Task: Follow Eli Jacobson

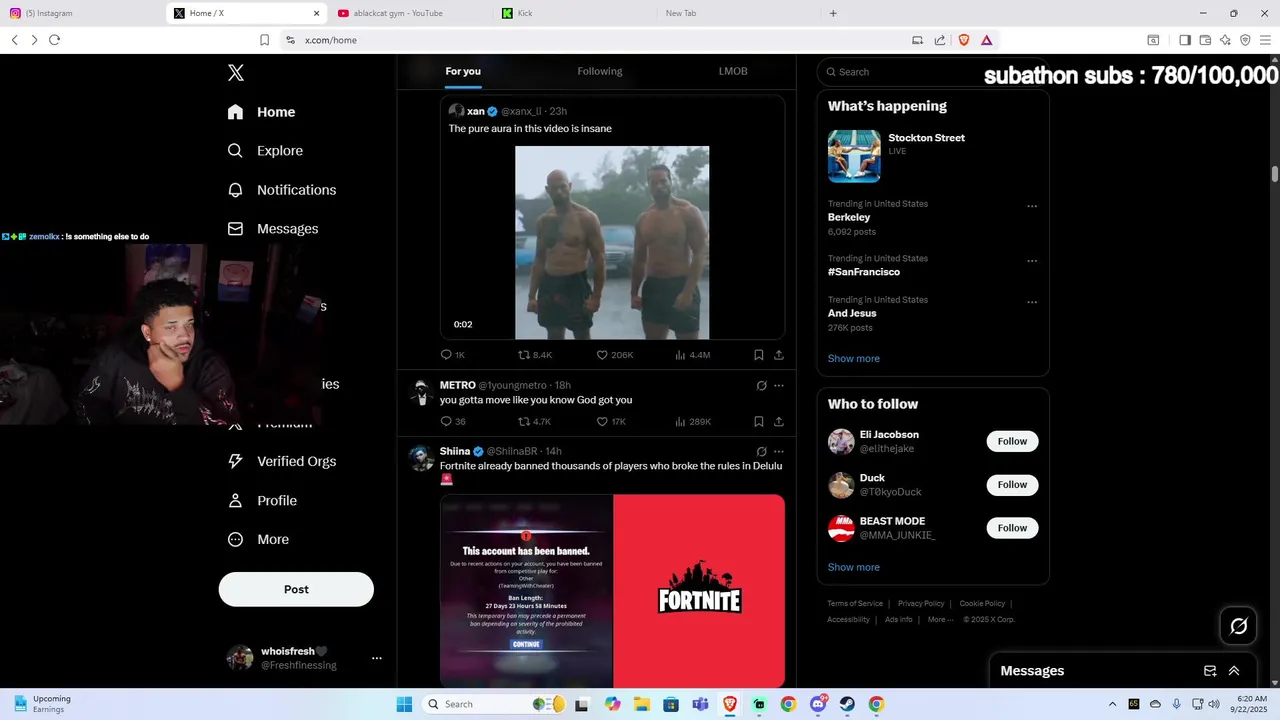Action: click(x=1012, y=441)
